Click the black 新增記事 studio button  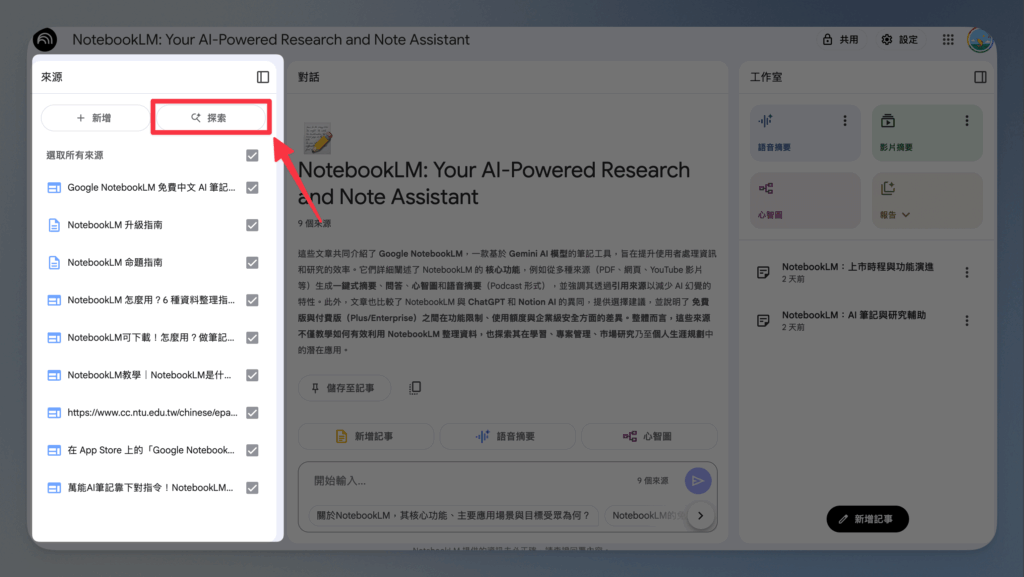[867, 519]
